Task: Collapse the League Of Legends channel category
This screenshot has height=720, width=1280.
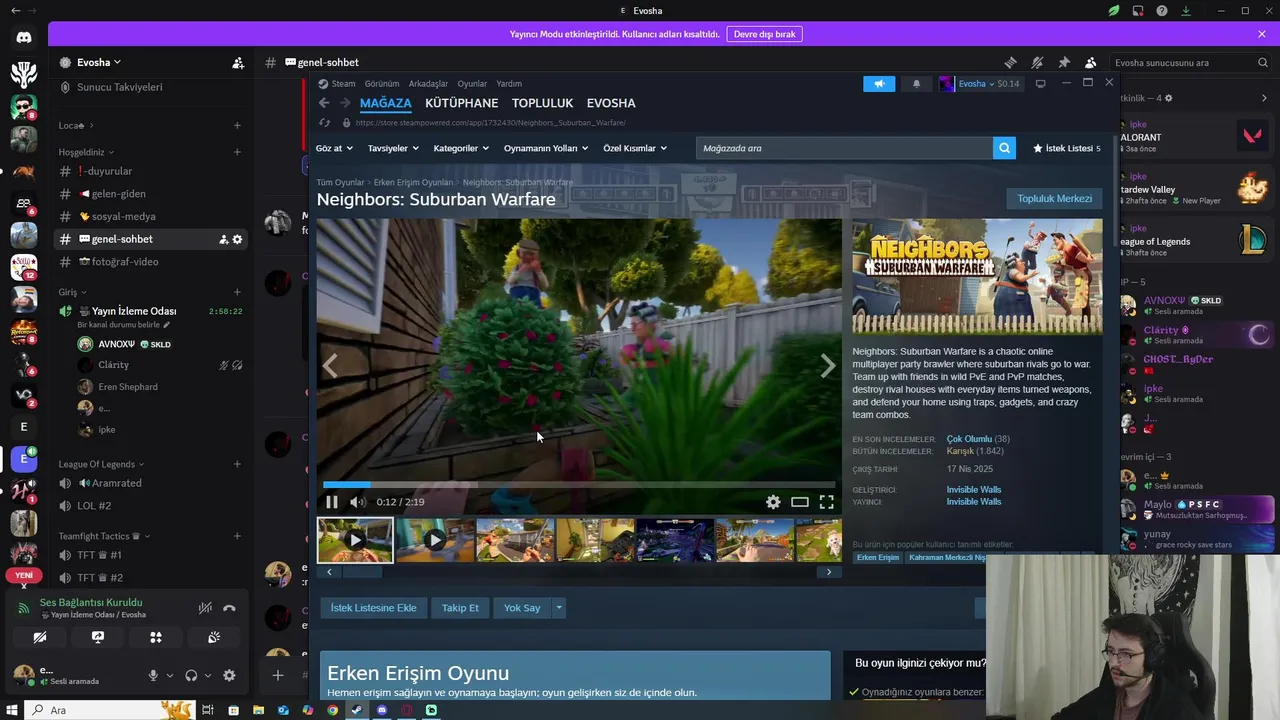Action: click(101, 464)
